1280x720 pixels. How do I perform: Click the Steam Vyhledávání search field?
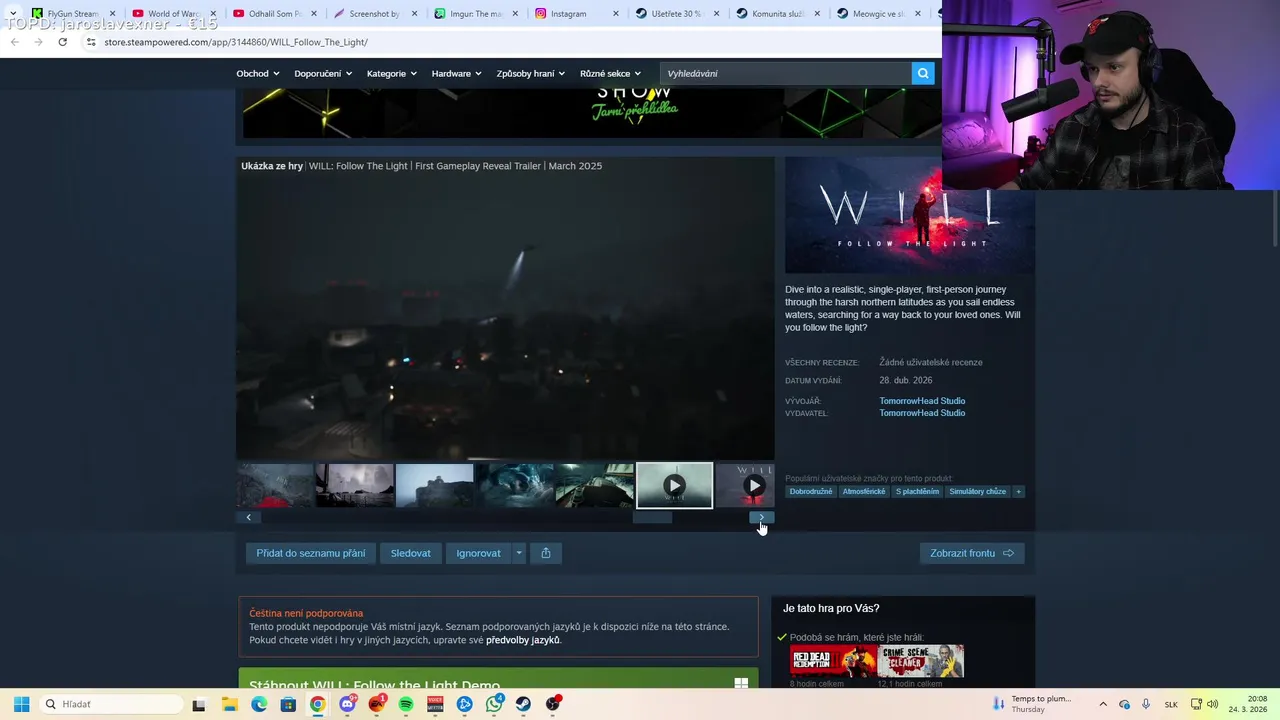pos(785,73)
